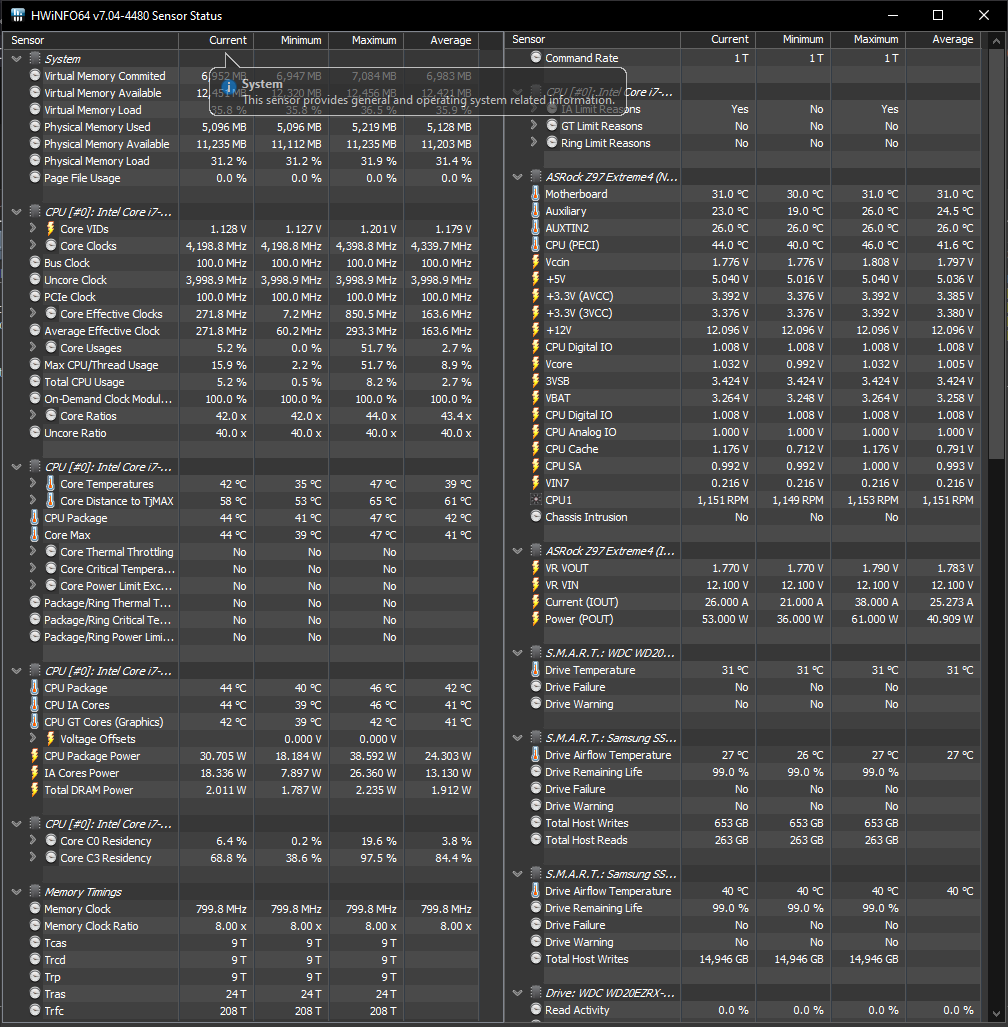Click the thermometer icon beside Motherboard temperature
Viewport: 1008px width, 1027px height.
536,194
